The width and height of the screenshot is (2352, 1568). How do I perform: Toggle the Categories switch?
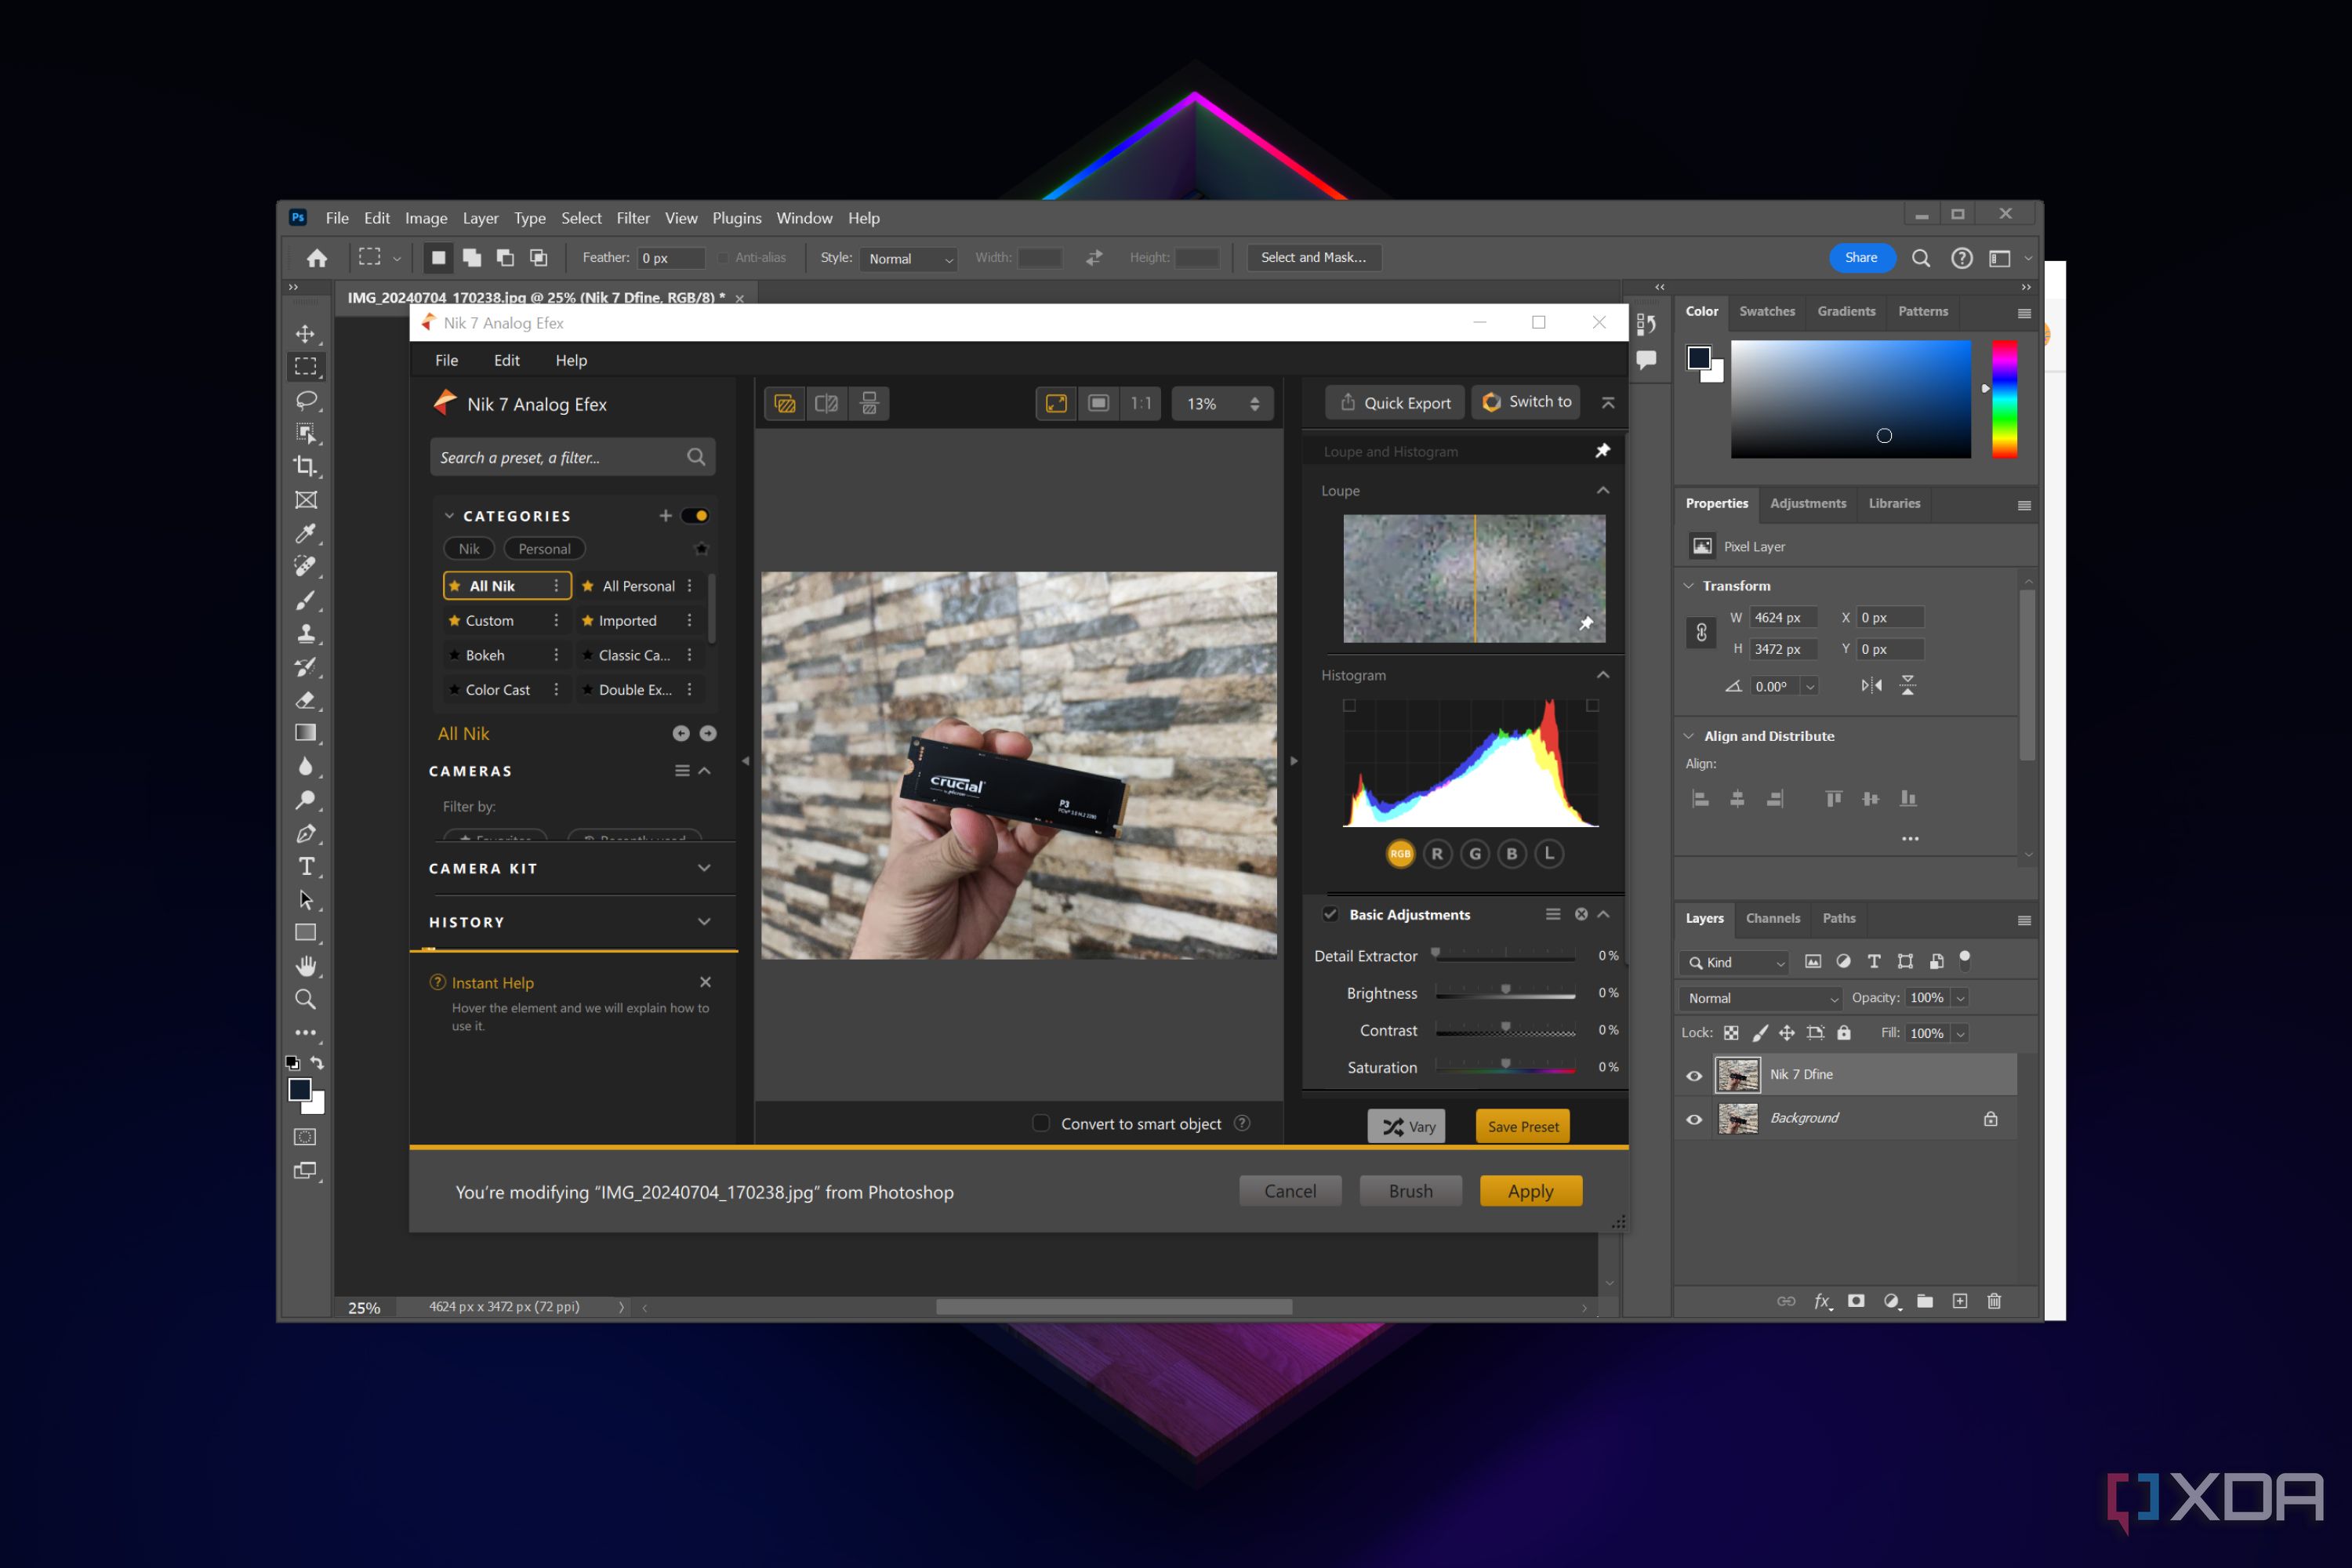point(695,516)
